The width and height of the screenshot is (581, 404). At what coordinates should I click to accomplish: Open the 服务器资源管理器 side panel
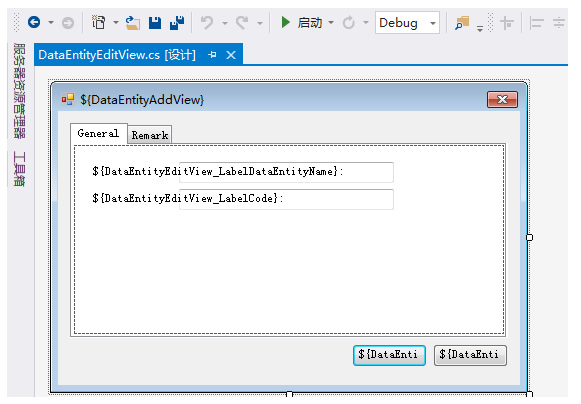(19, 91)
